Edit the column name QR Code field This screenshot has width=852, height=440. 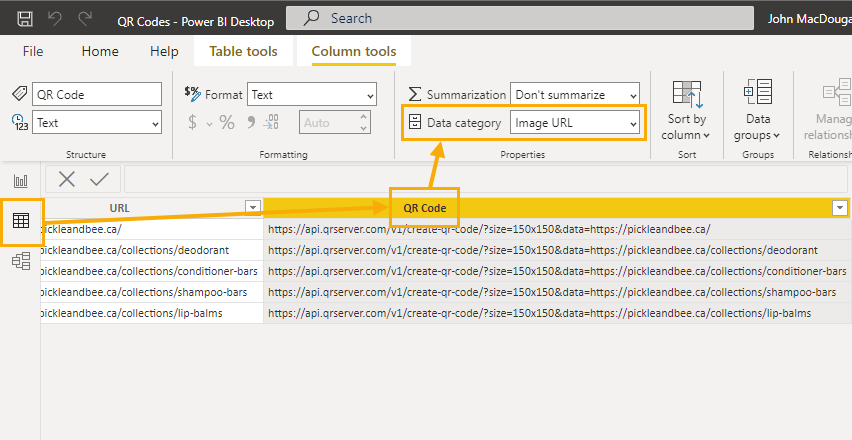97,94
